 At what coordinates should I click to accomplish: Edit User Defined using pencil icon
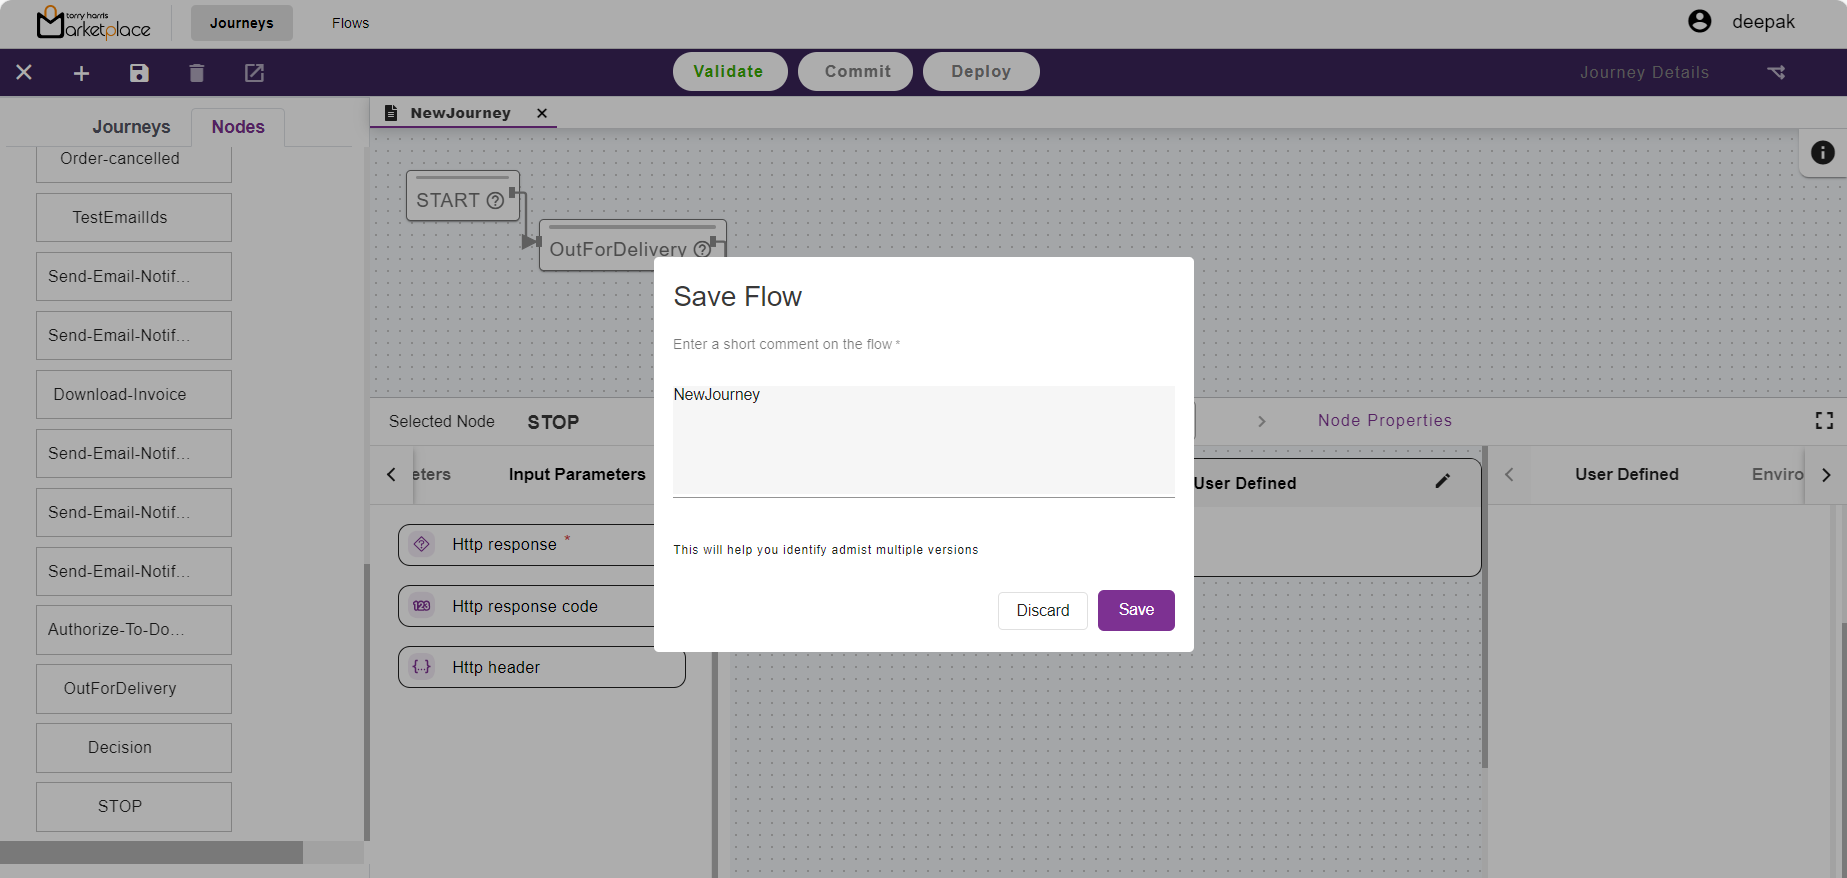(1442, 482)
